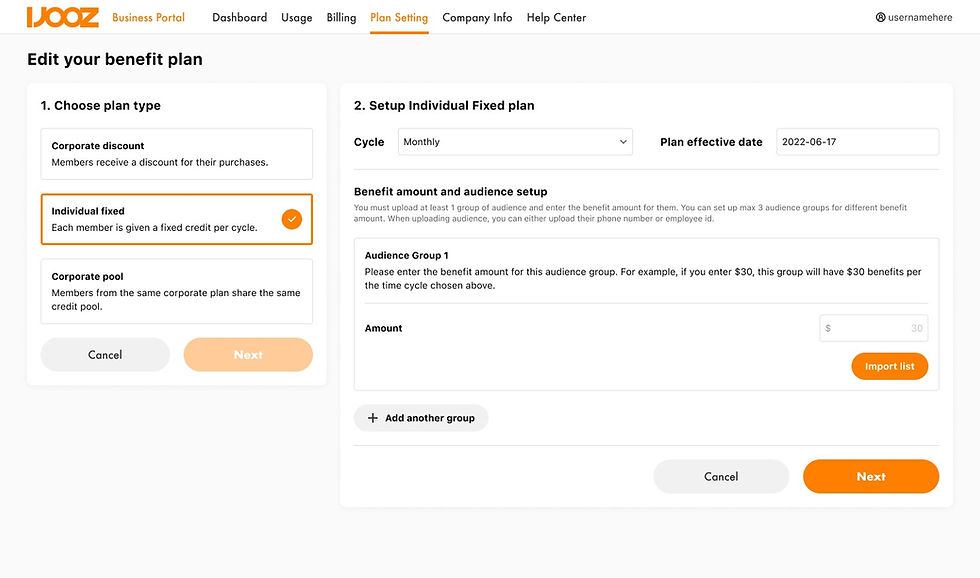This screenshot has height=578, width=980.
Task: Click the user profile icon beside usernamehere
Action: click(880, 17)
